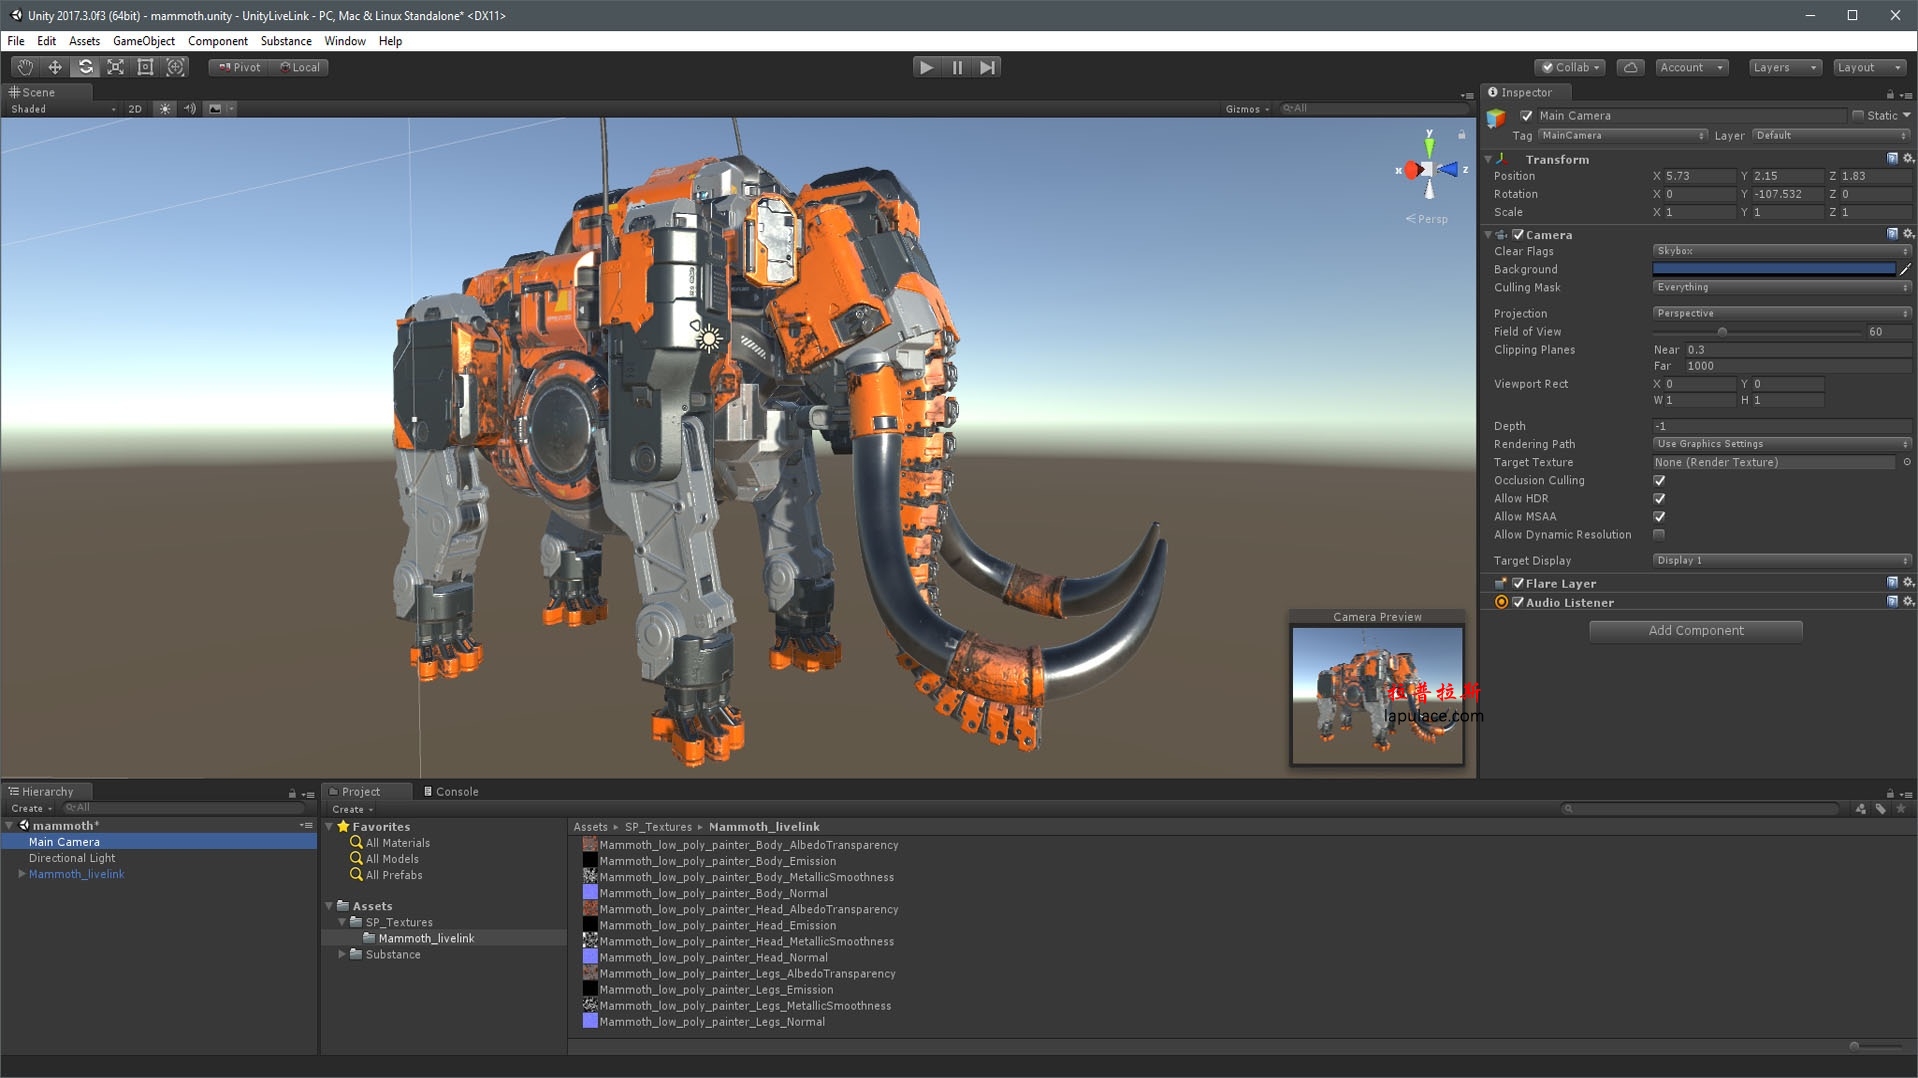Open Cloud services panel

[1631, 67]
